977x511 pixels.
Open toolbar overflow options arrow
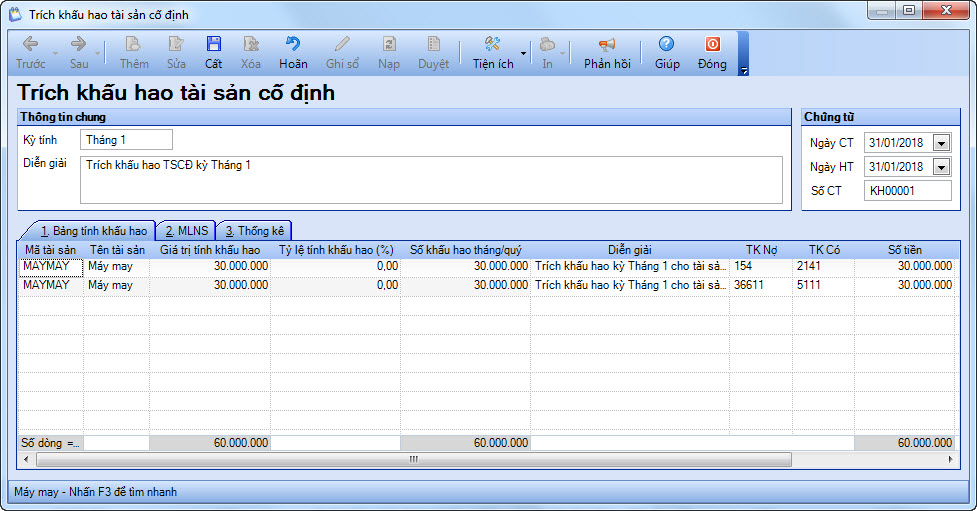(743, 70)
